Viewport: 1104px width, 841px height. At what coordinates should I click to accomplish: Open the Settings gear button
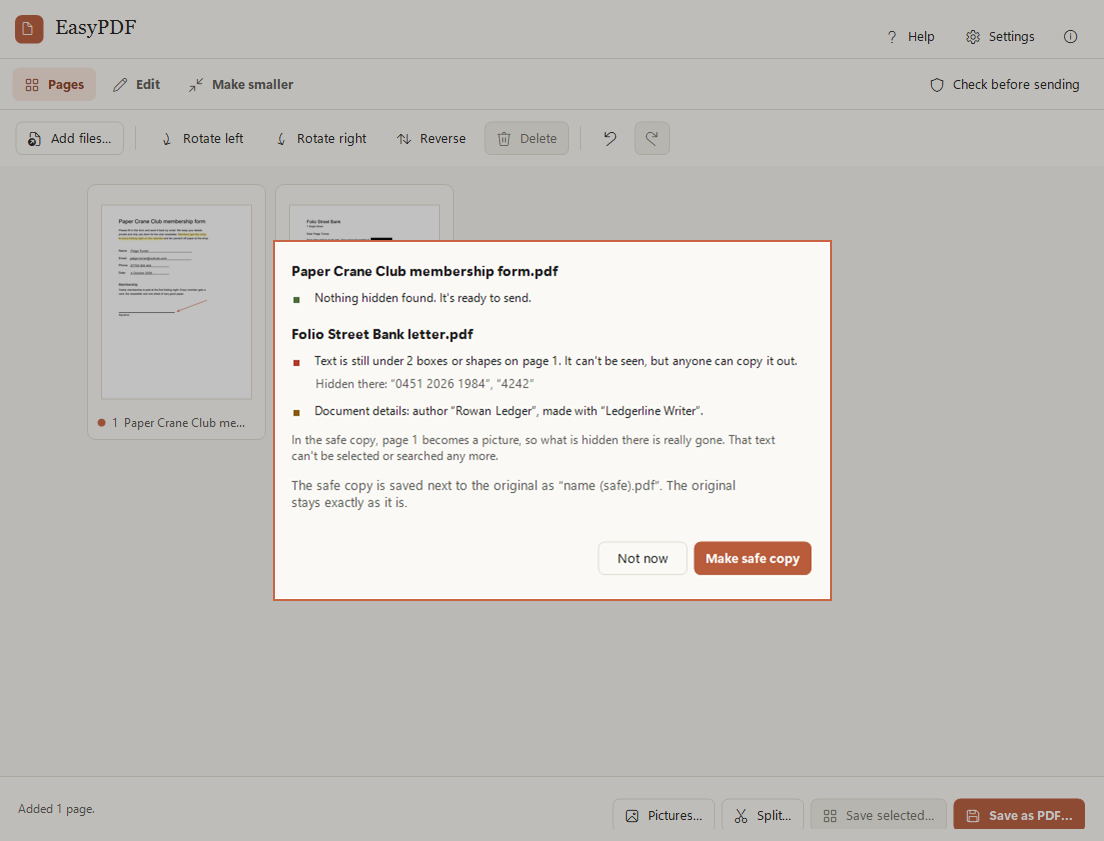point(1000,37)
